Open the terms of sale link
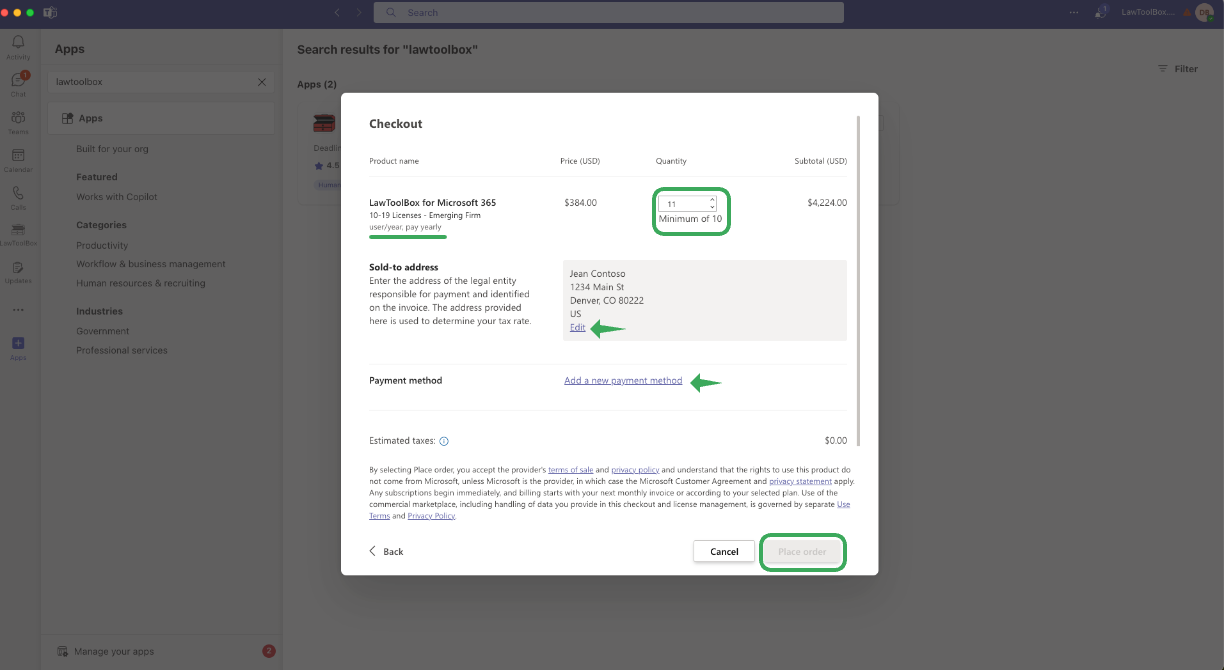Image resolution: width=1224 pixels, height=670 pixels. (570, 469)
